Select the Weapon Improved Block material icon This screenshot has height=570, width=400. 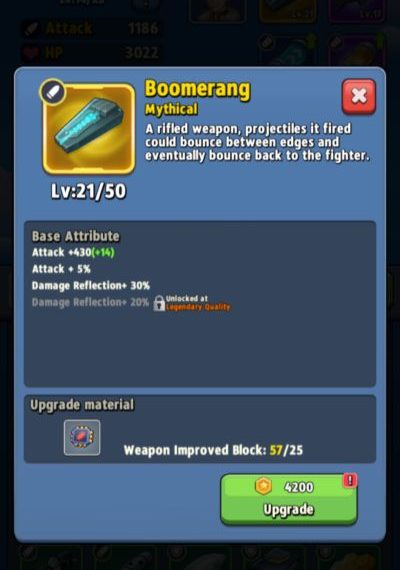82,437
